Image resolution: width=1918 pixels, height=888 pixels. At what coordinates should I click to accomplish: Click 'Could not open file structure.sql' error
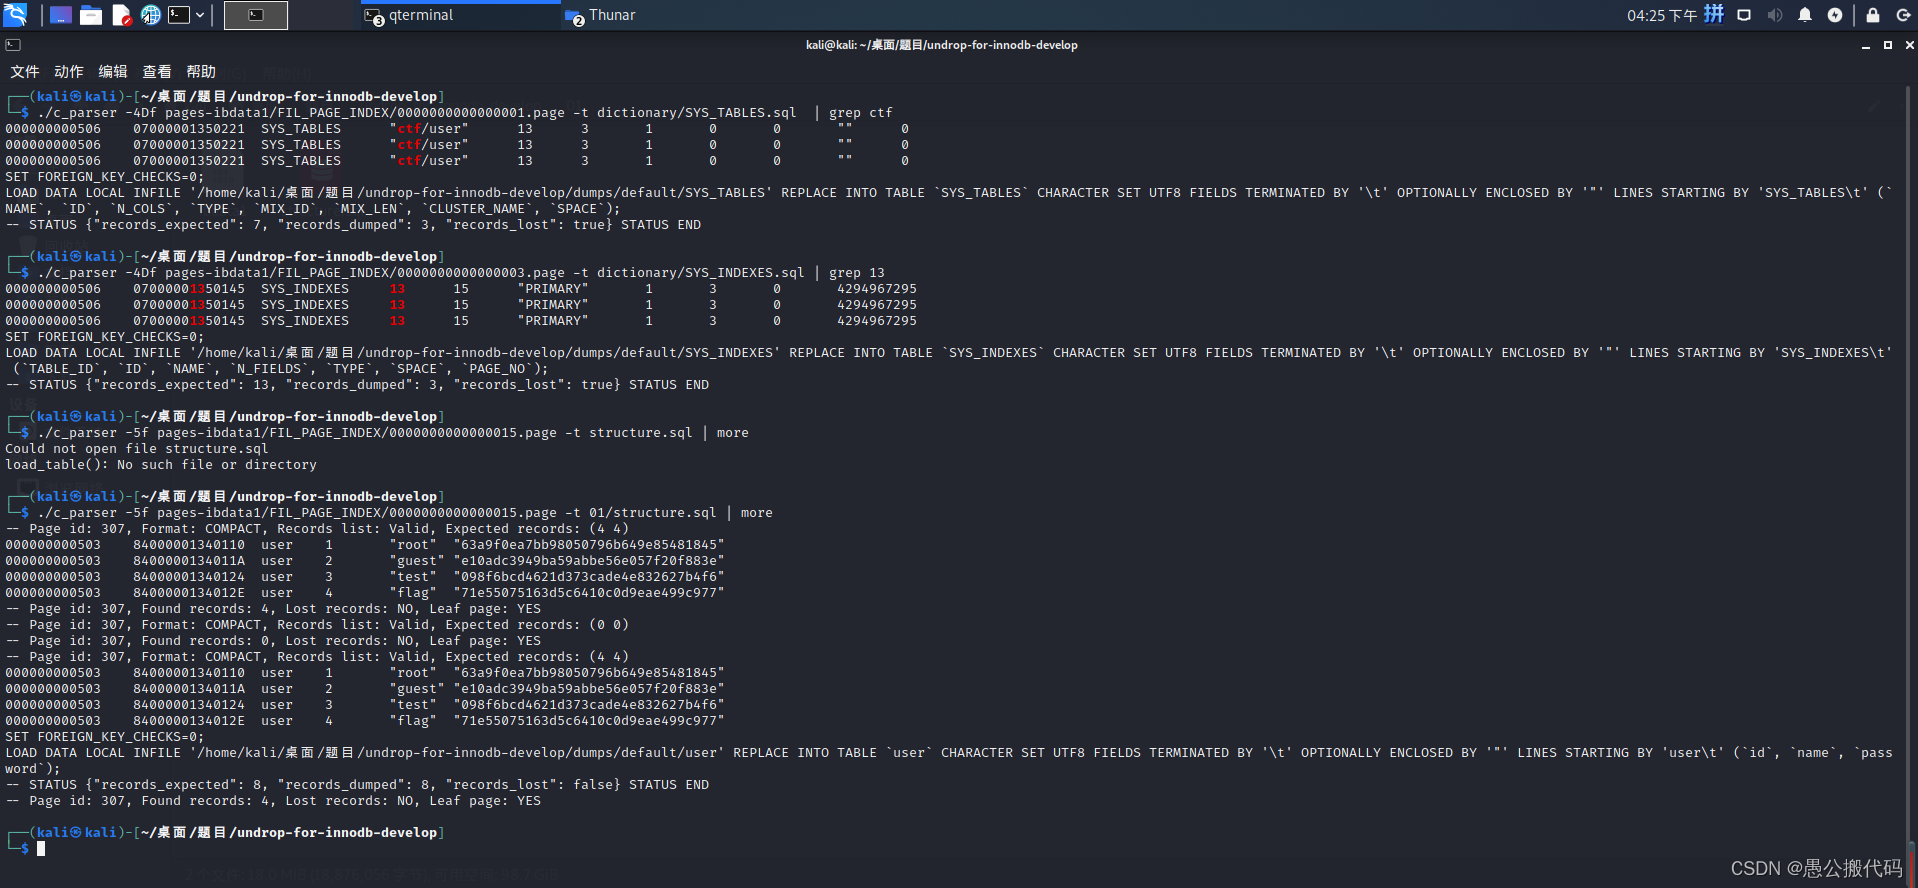(137, 449)
